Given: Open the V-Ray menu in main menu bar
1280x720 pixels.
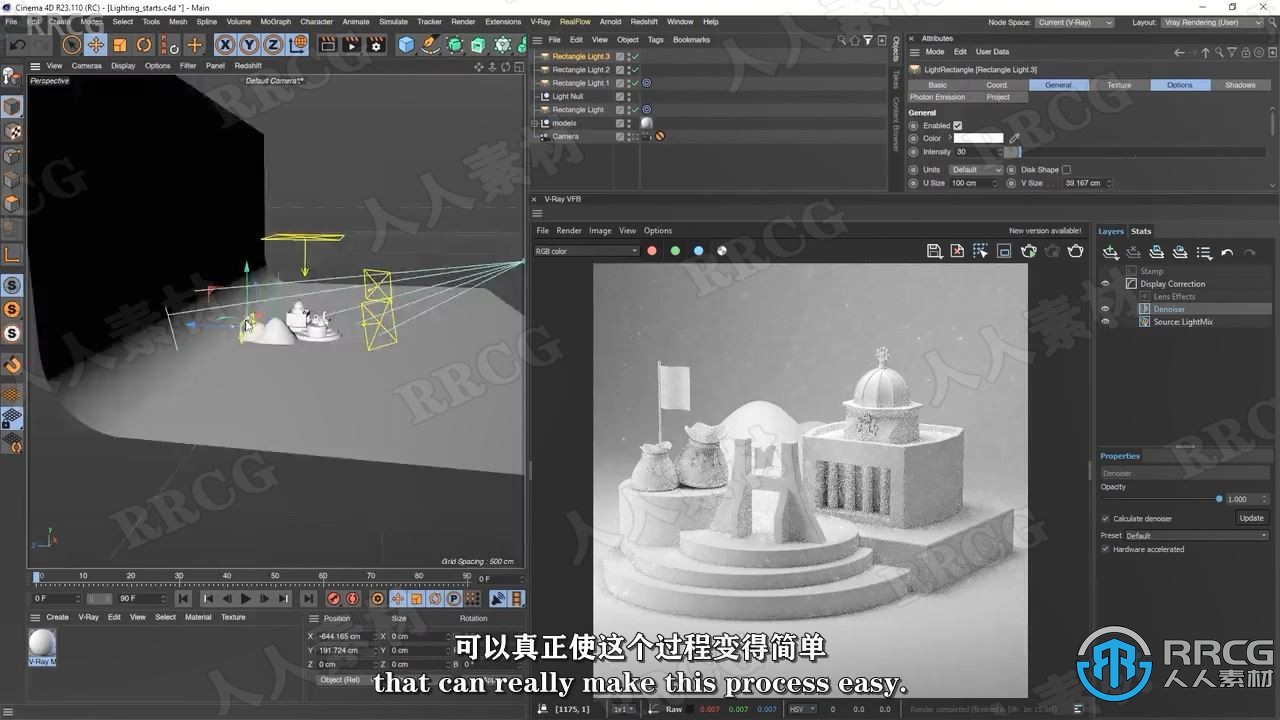Looking at the screenshot, I should click(x=540, y=21).
